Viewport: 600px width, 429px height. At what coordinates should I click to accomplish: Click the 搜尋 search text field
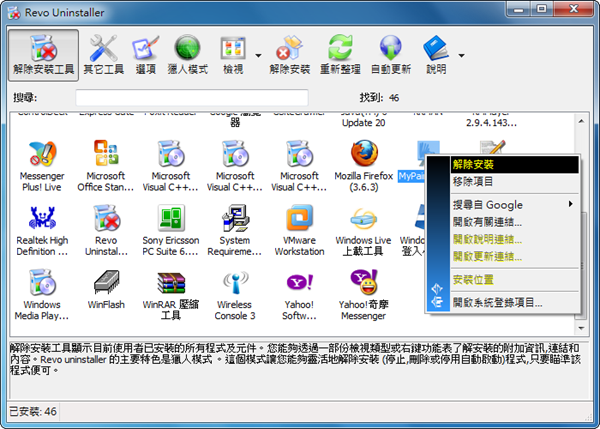[191, 97]
